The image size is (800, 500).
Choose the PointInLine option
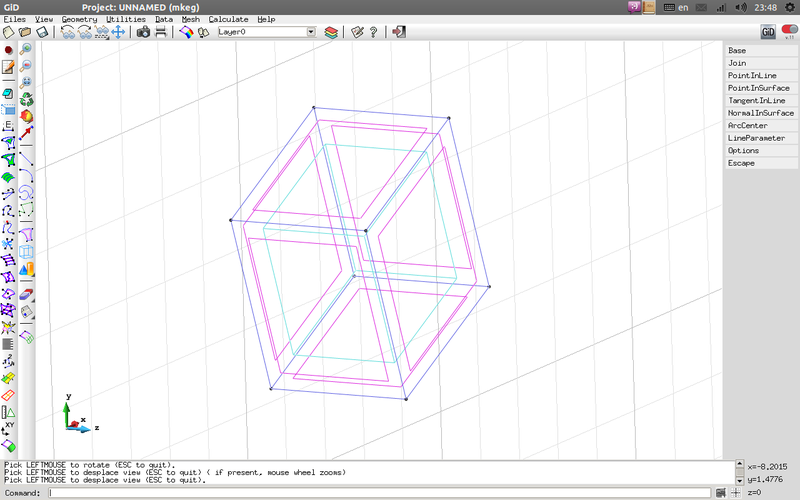click(761, 76)
